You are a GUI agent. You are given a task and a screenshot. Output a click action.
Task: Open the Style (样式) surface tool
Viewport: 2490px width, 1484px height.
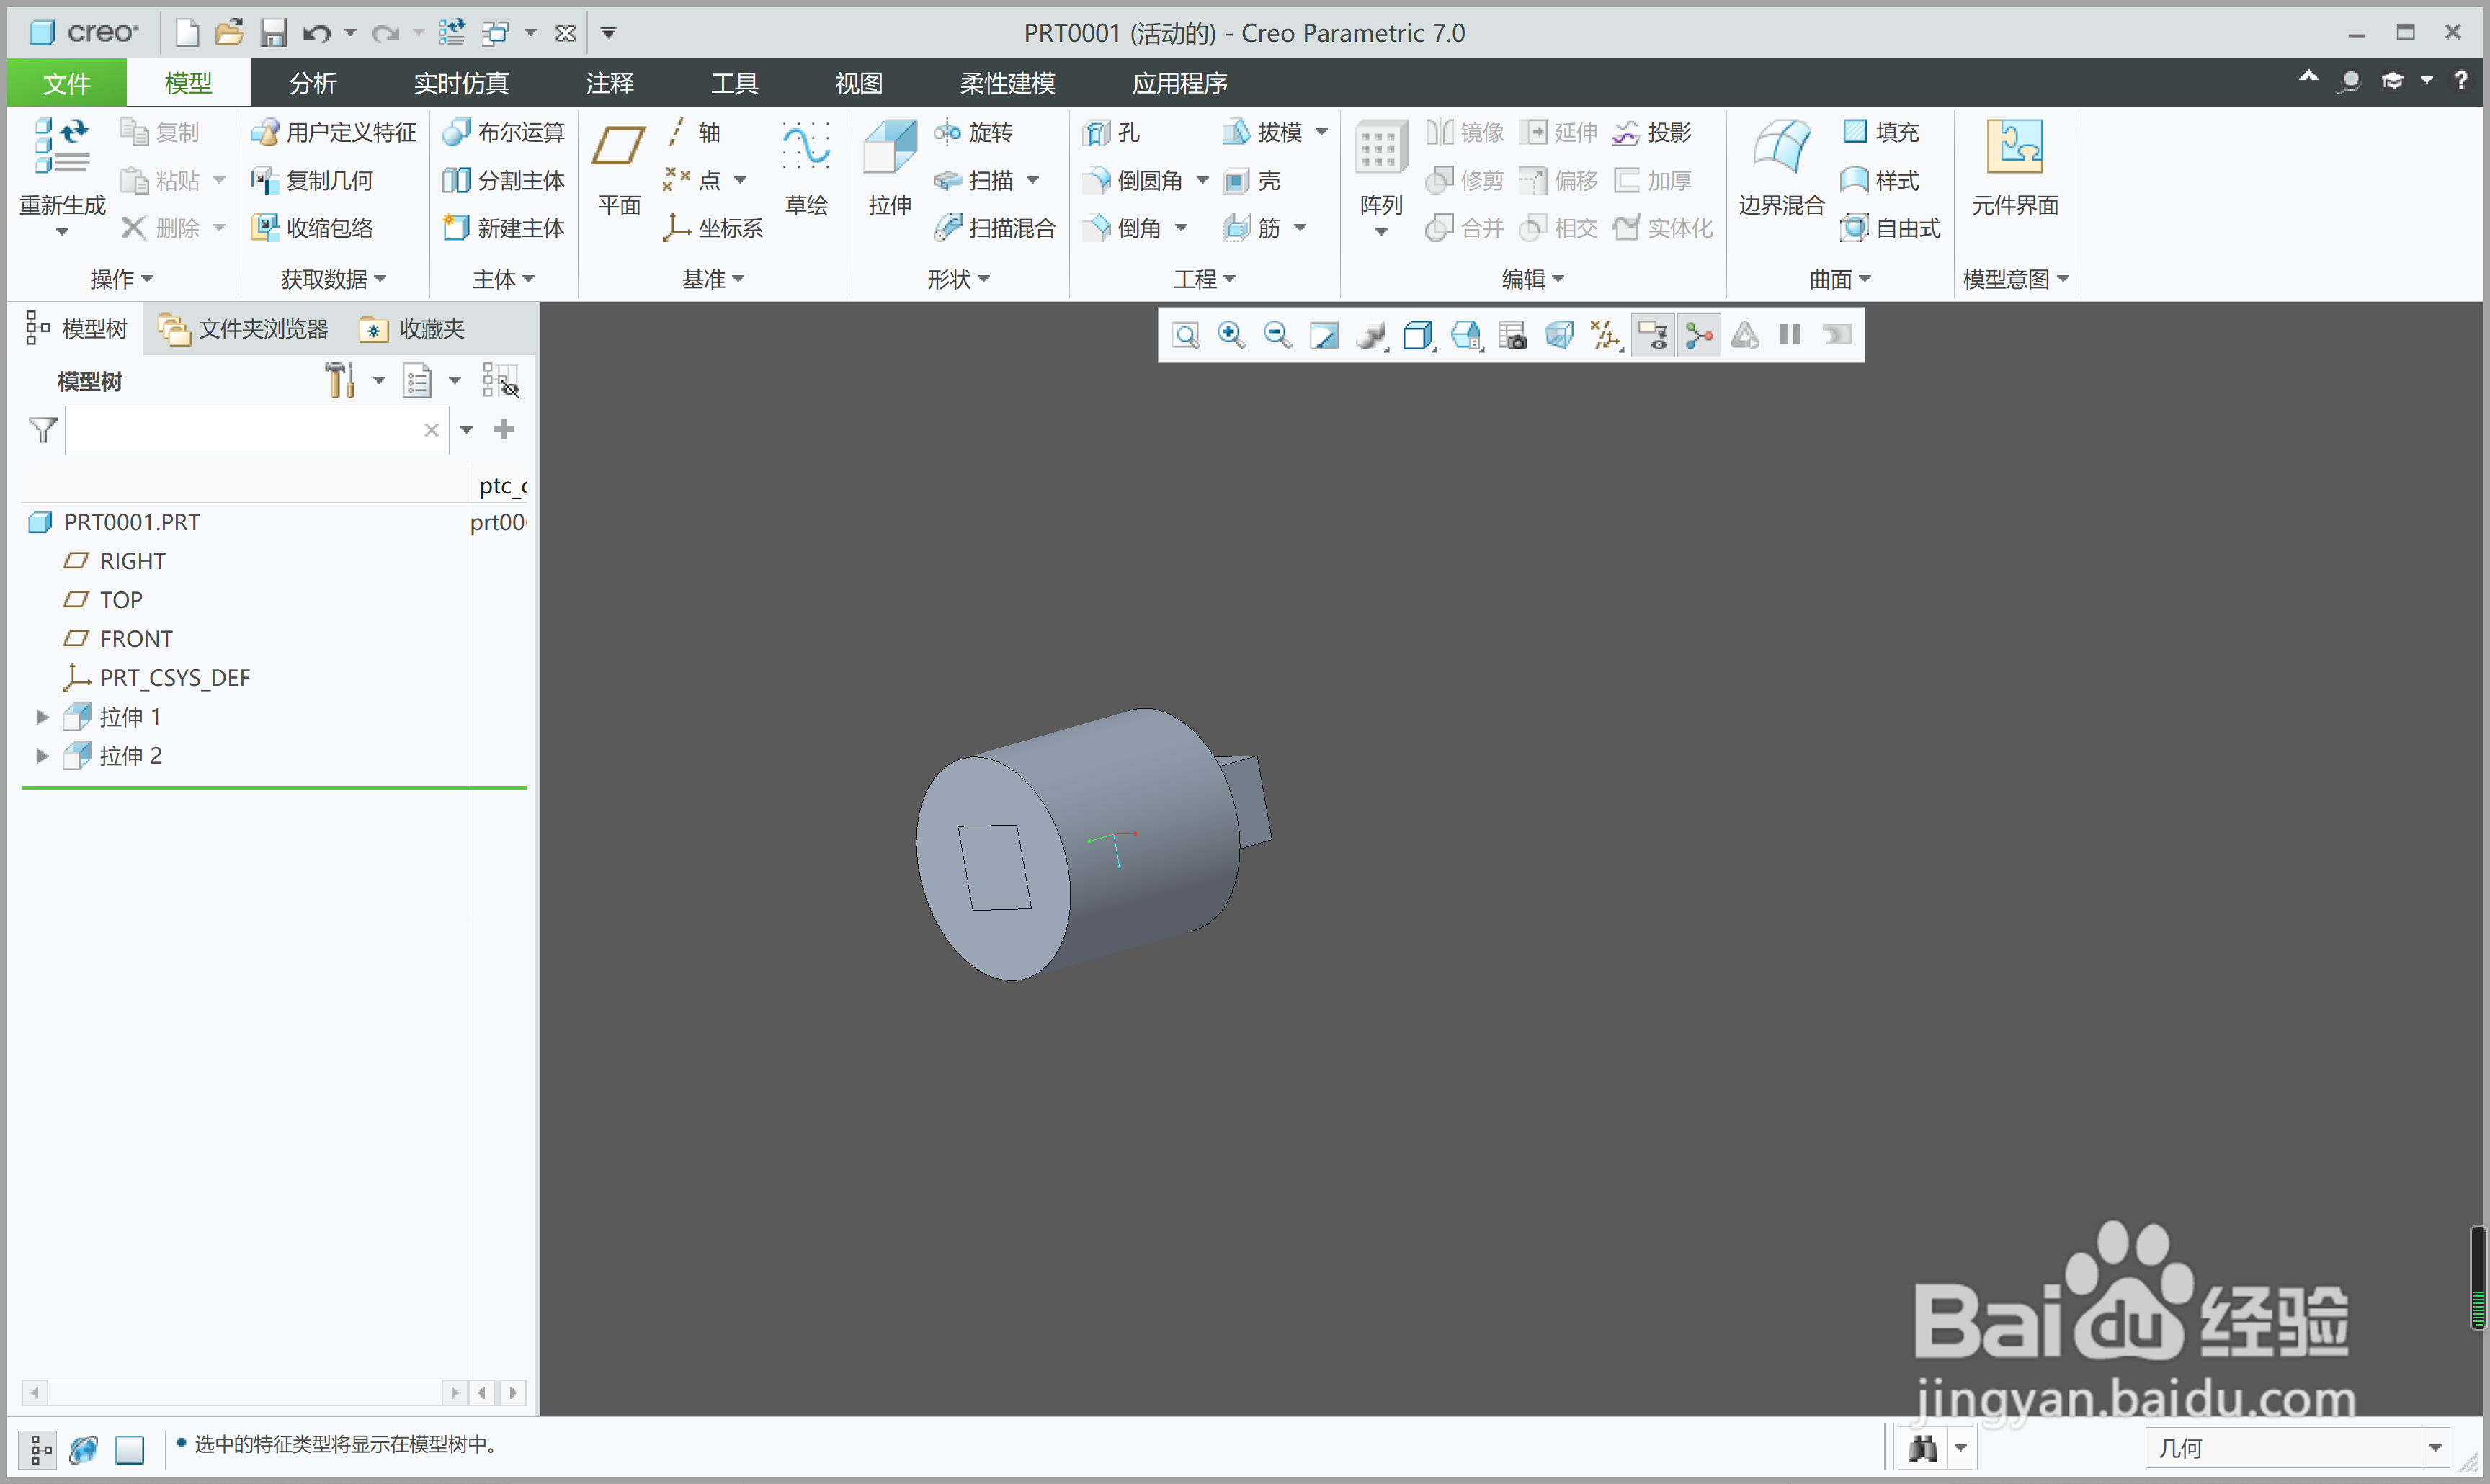1880,180
